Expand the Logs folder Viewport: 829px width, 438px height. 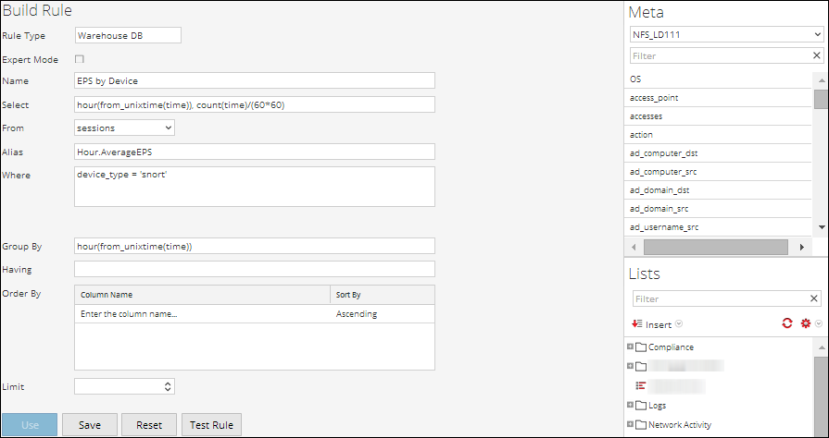pyautogui.click(x=630, y=405)
